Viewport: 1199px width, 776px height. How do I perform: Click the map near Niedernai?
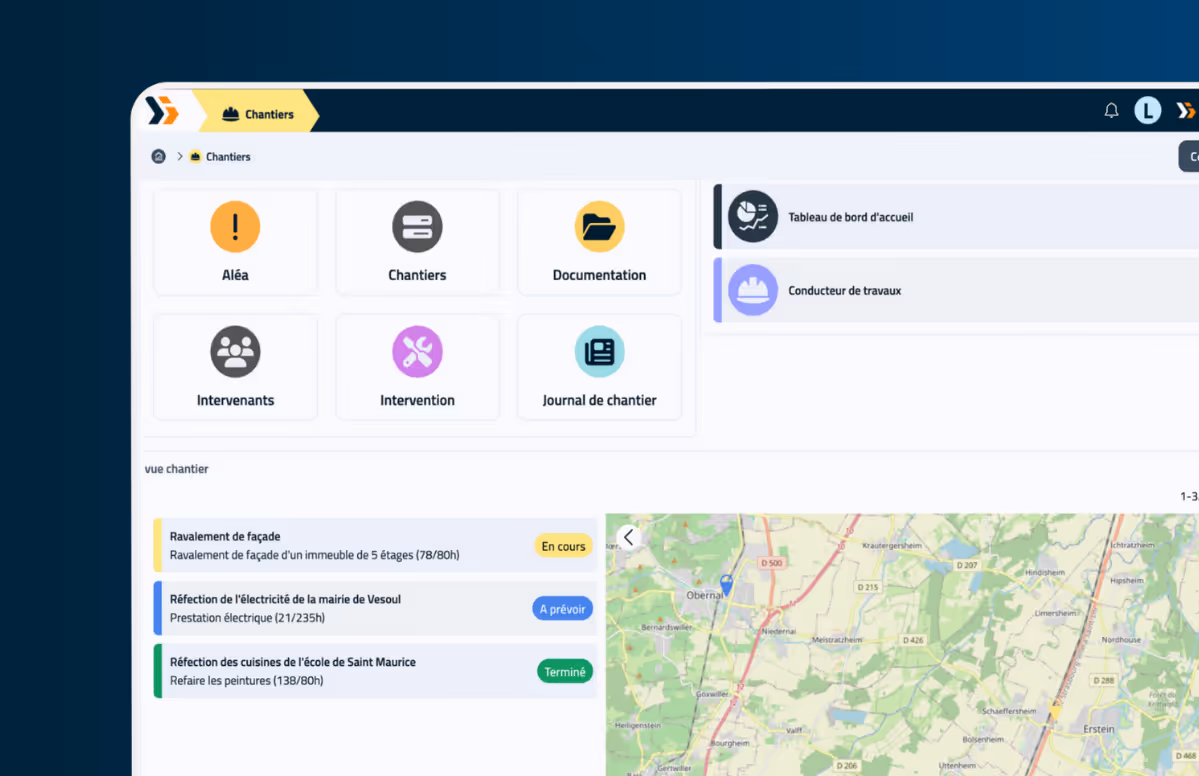pyautogui.click(x=778, y=632)
